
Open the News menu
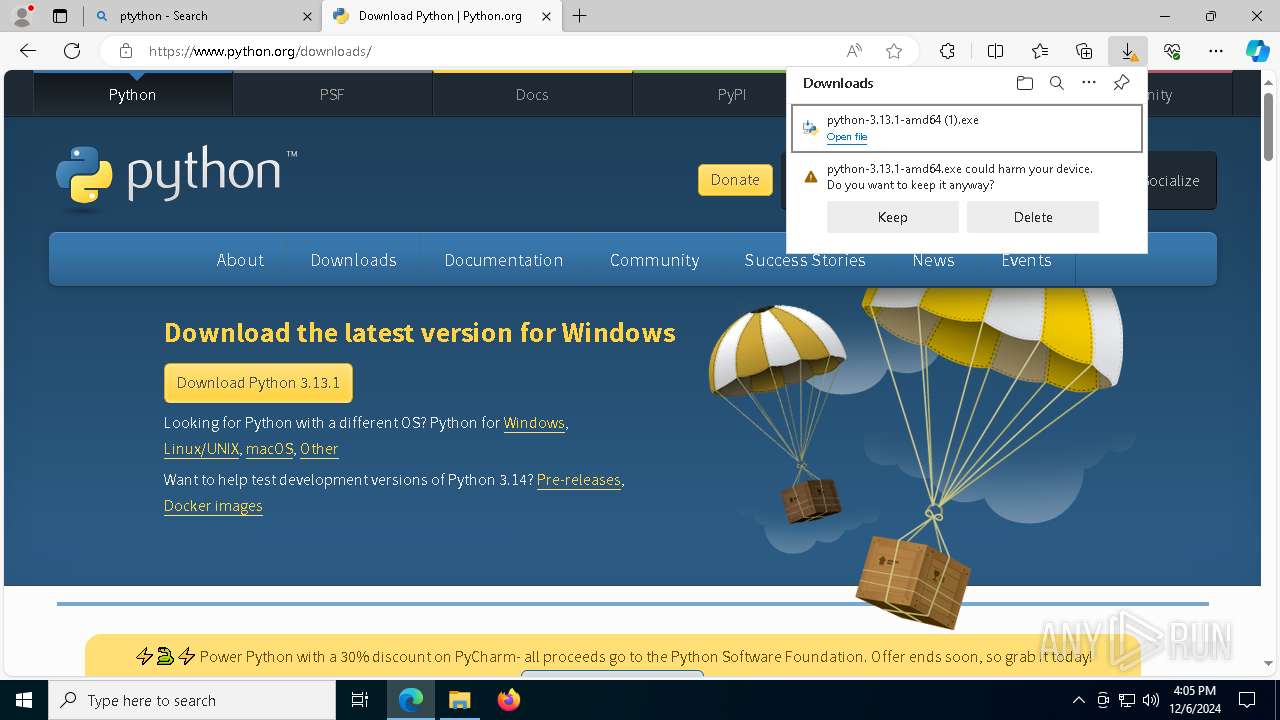(x=933, y=260)
